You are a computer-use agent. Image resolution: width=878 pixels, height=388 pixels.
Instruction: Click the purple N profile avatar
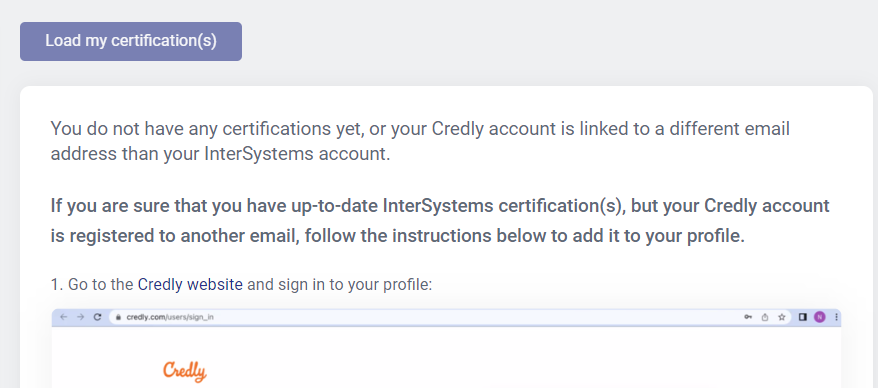tap(820, 317)
